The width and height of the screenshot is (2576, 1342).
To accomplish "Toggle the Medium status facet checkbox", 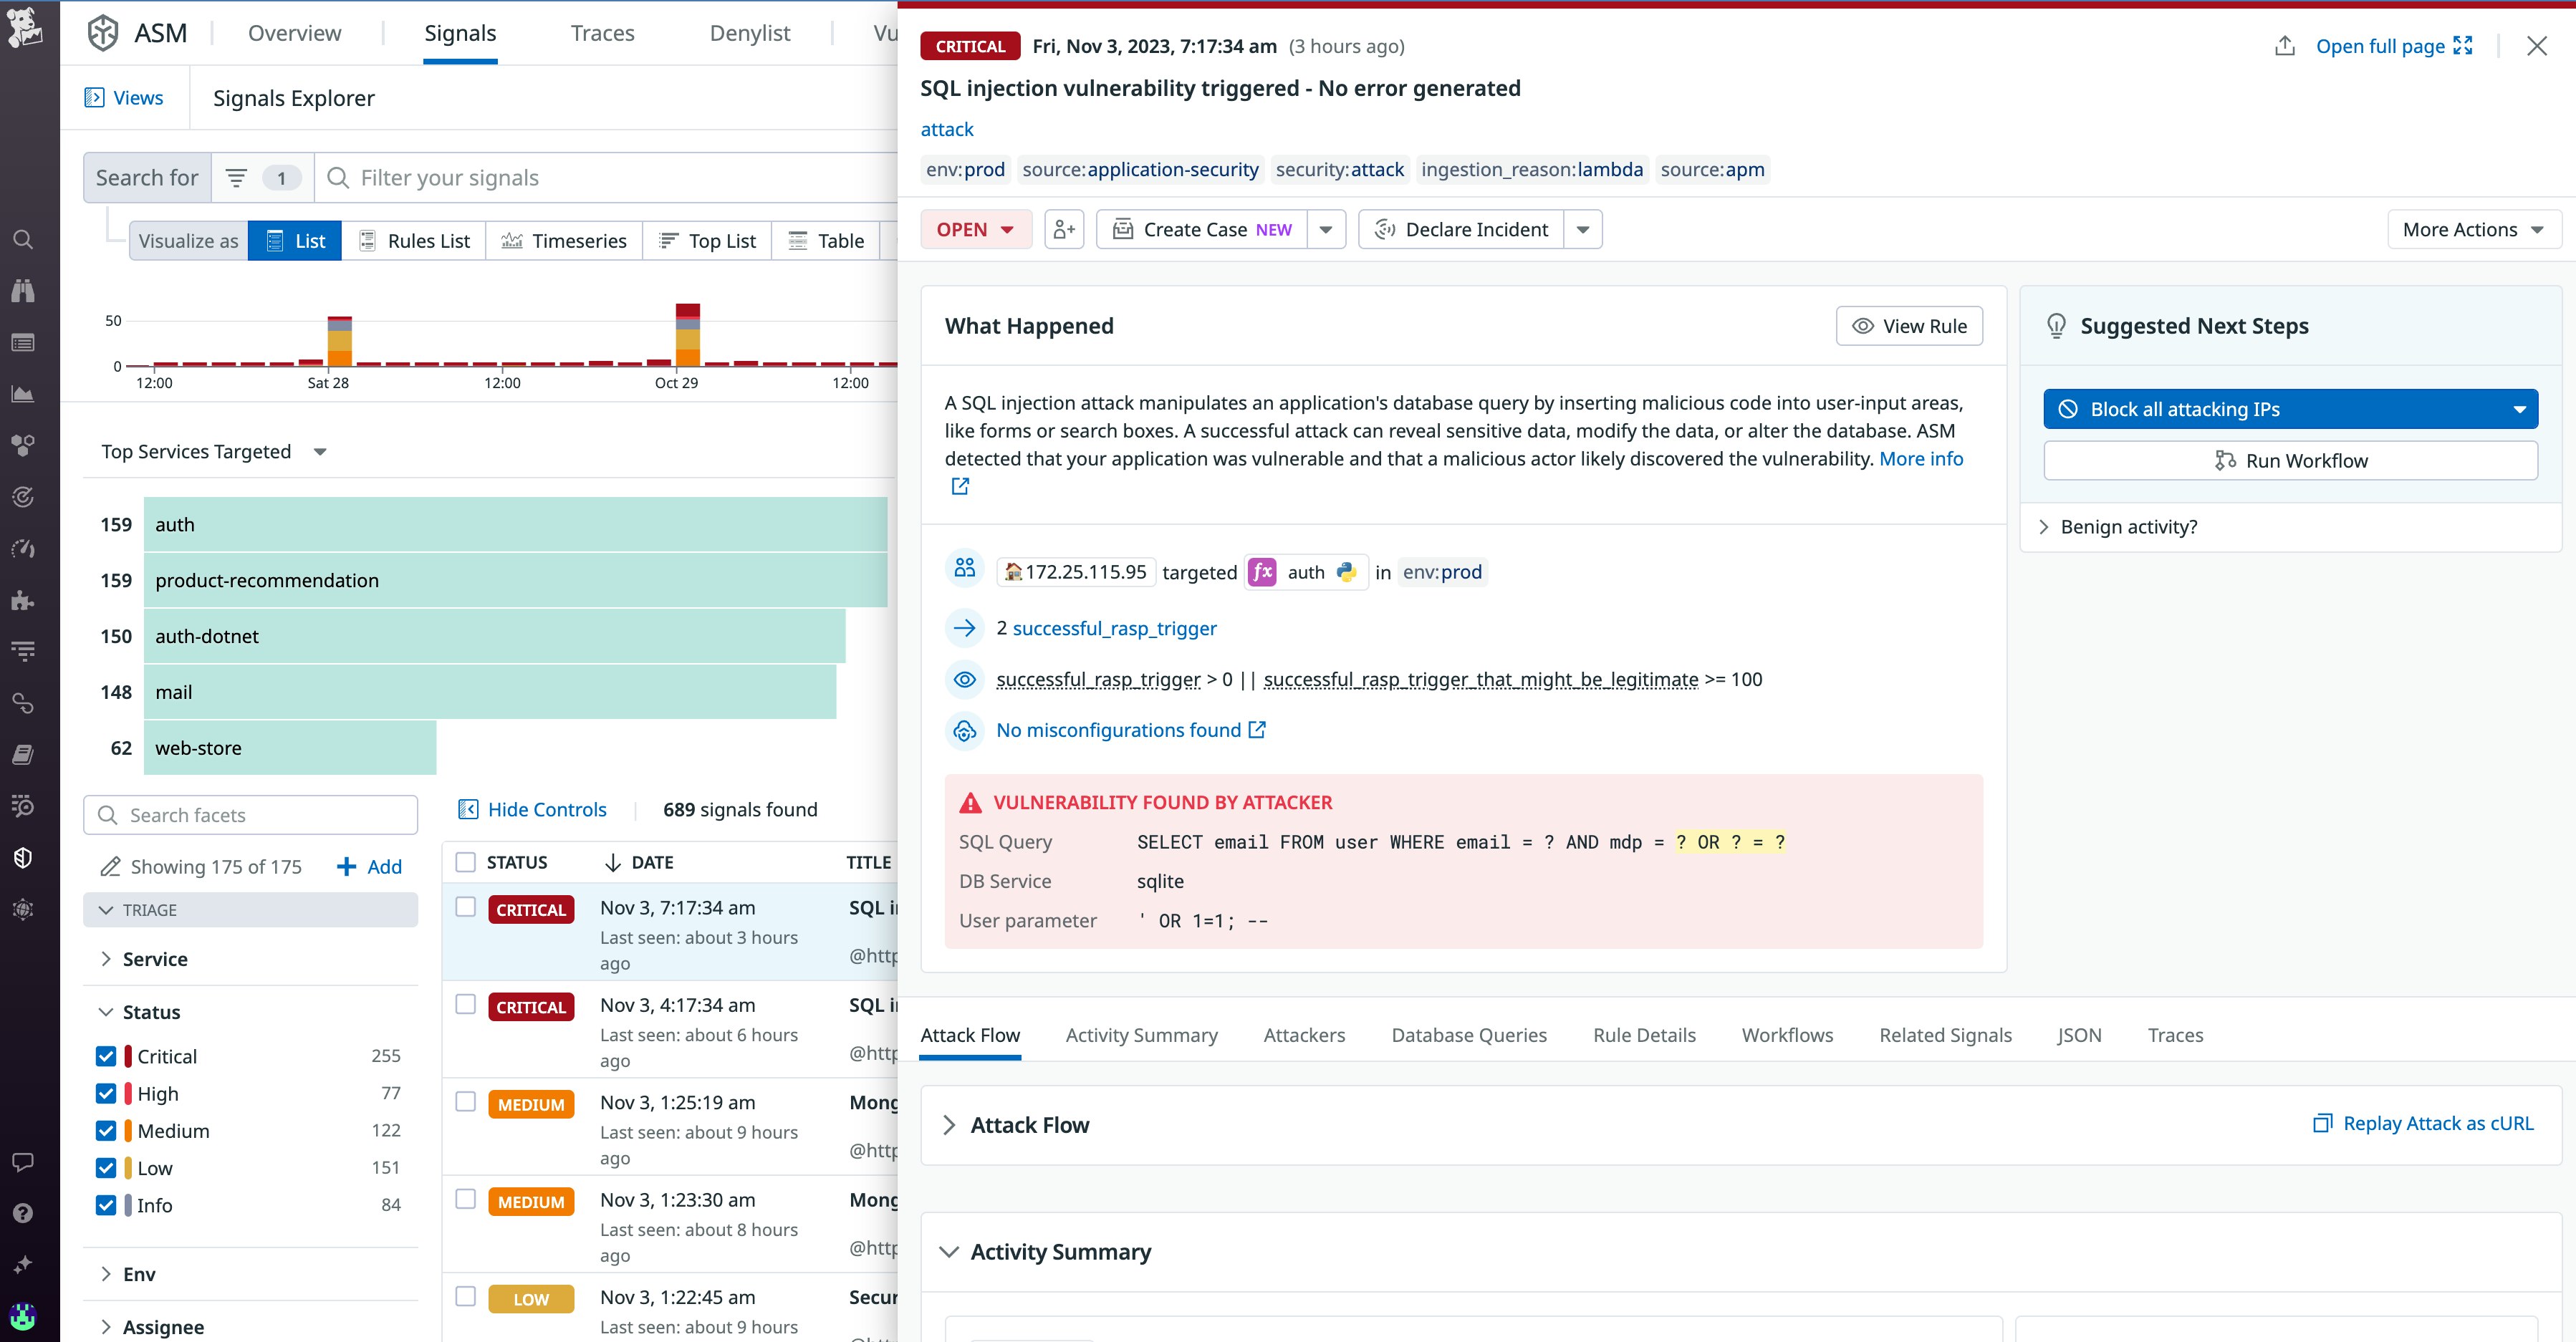I will click(x=106, y=1131).
